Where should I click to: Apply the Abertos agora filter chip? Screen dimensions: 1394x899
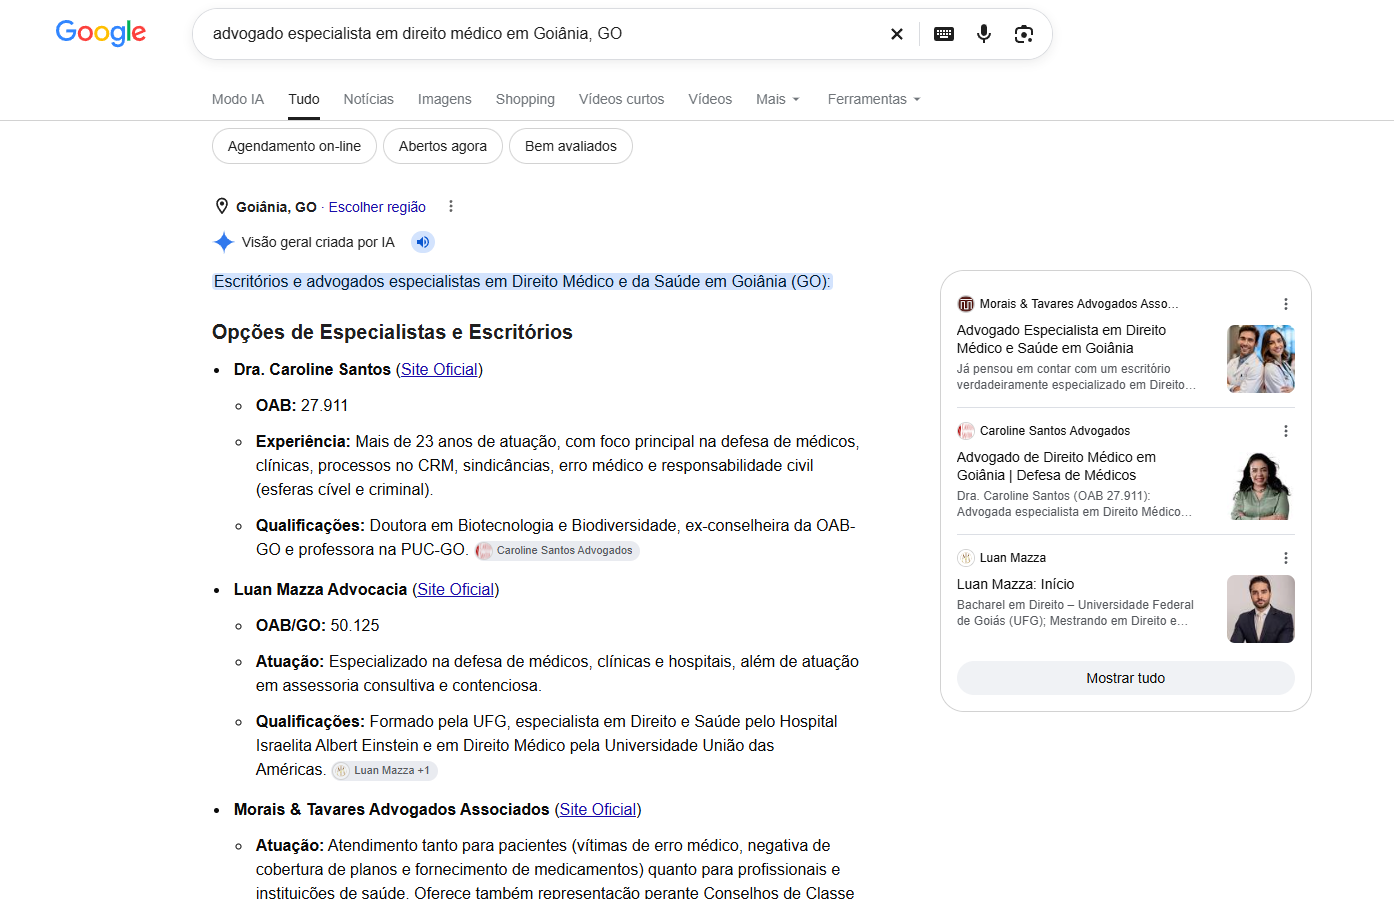coord(443,146)
